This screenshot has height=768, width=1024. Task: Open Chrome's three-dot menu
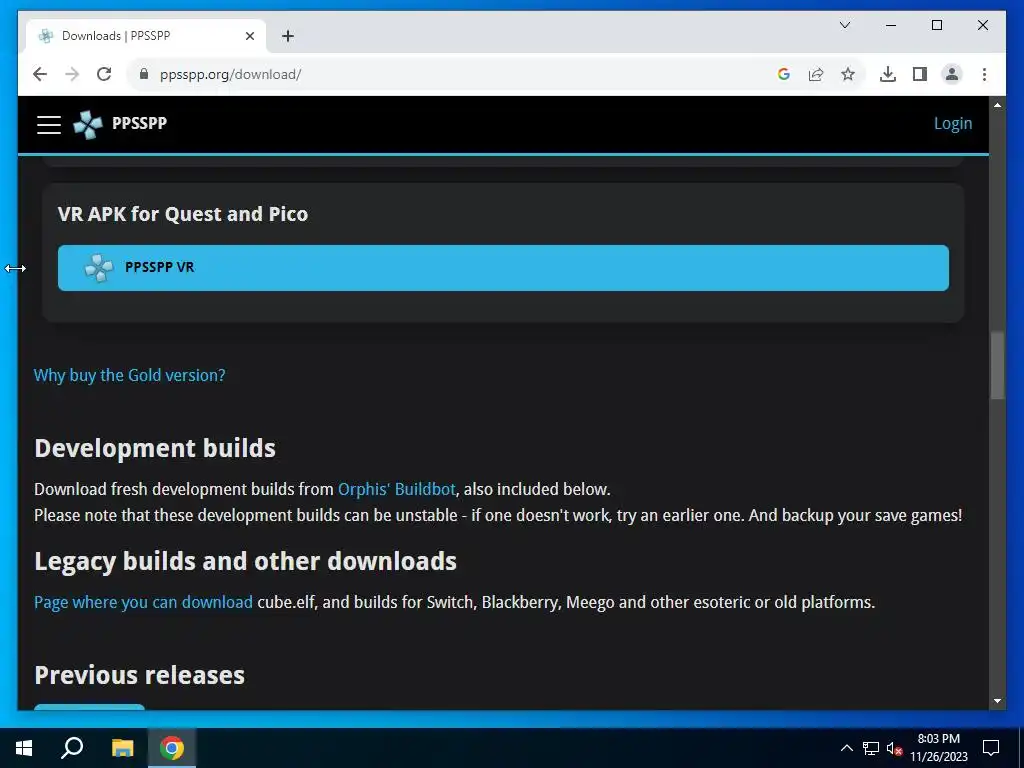coord(984,74)
